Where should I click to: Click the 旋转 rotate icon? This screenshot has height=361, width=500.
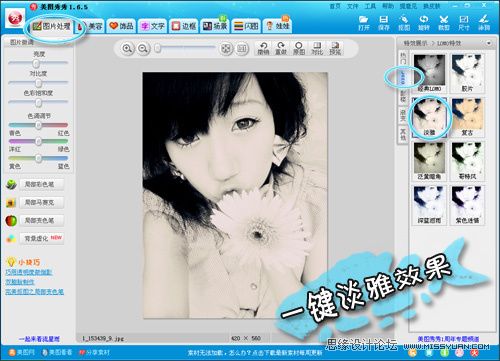point(424,23)
